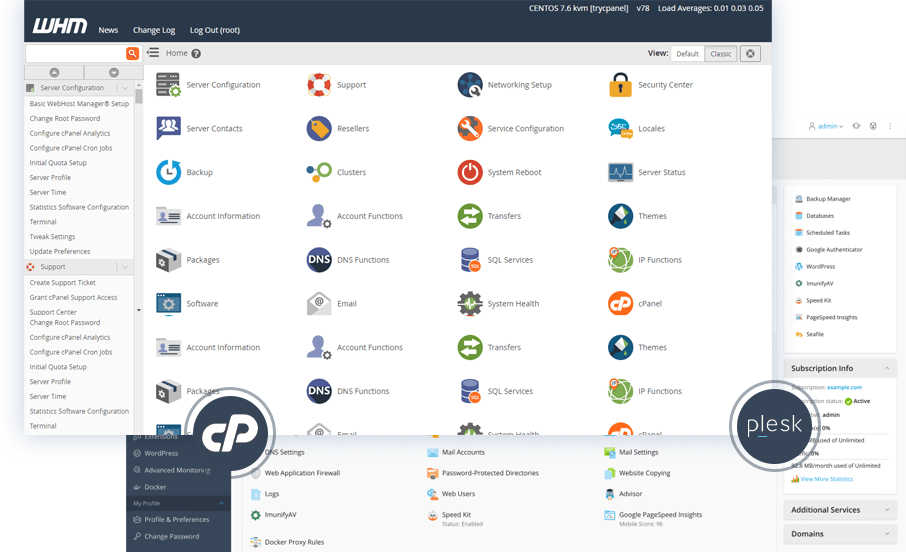Open Server Configuration icon in WHM grid
This screenshot has height=552, width=906.
coord(168,85)
